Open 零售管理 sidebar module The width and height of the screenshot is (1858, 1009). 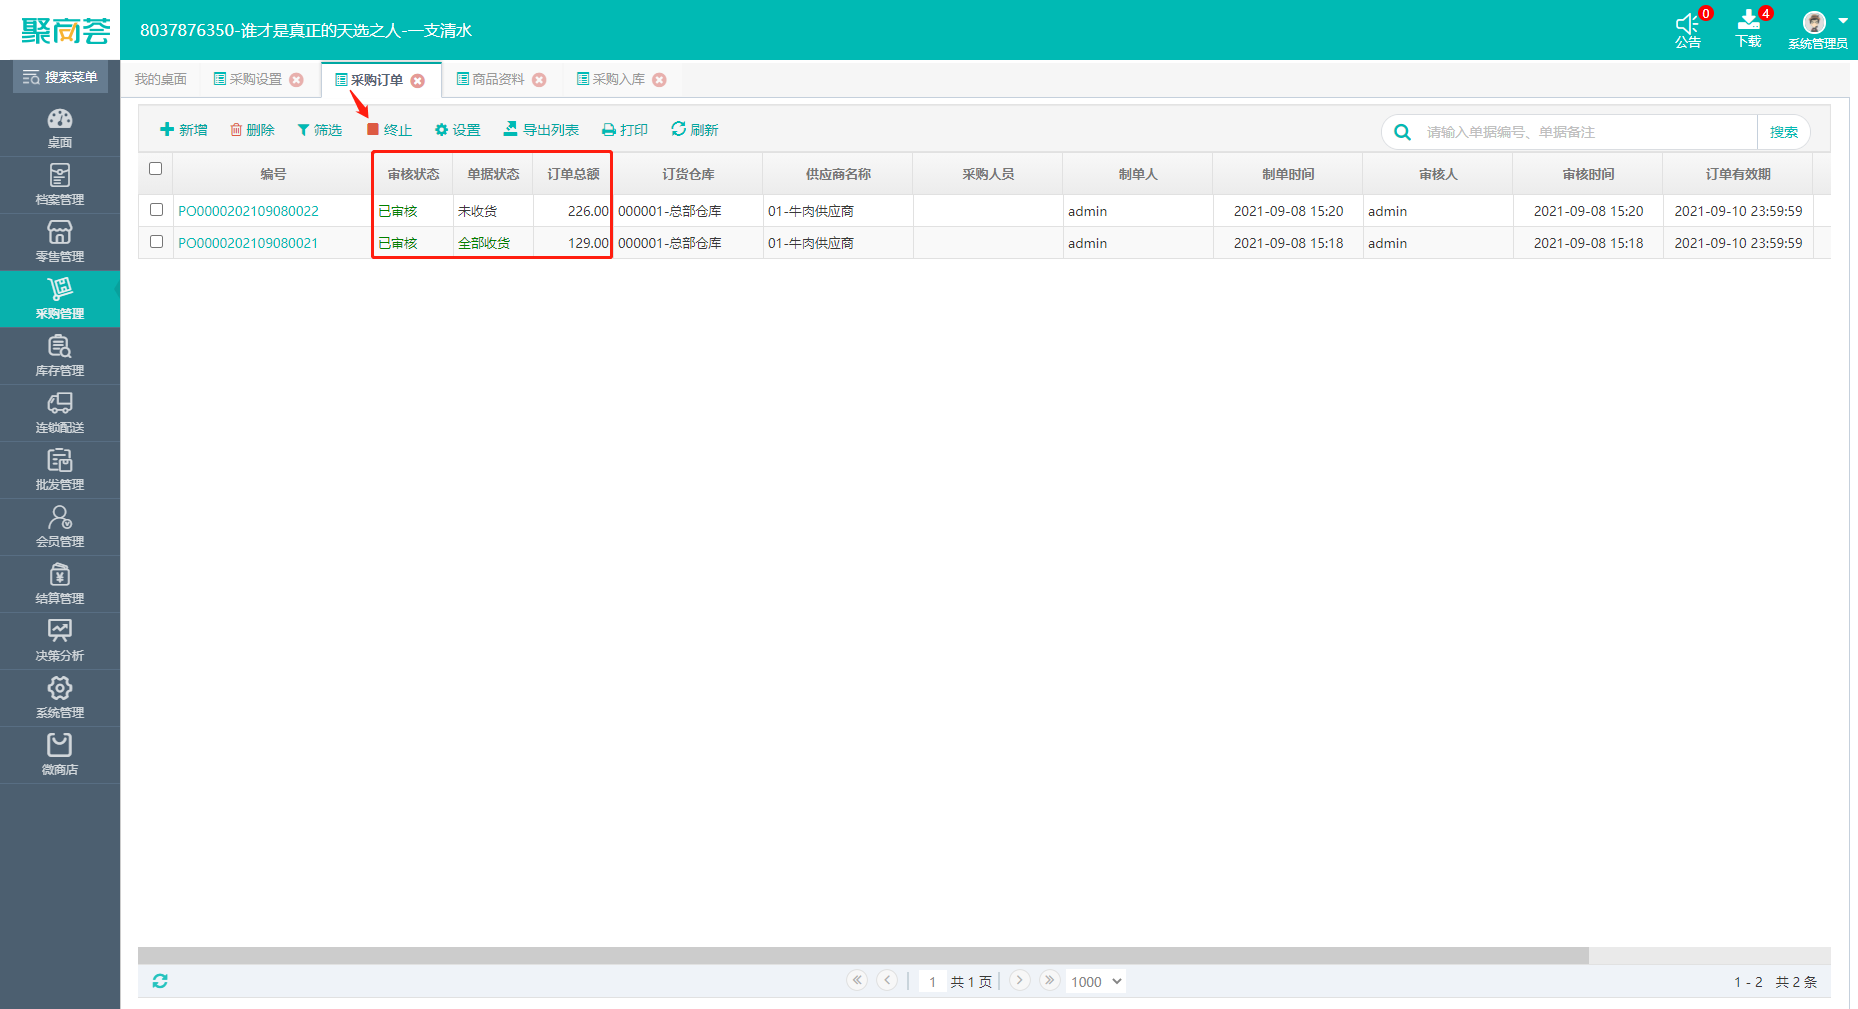coord(60,242)
